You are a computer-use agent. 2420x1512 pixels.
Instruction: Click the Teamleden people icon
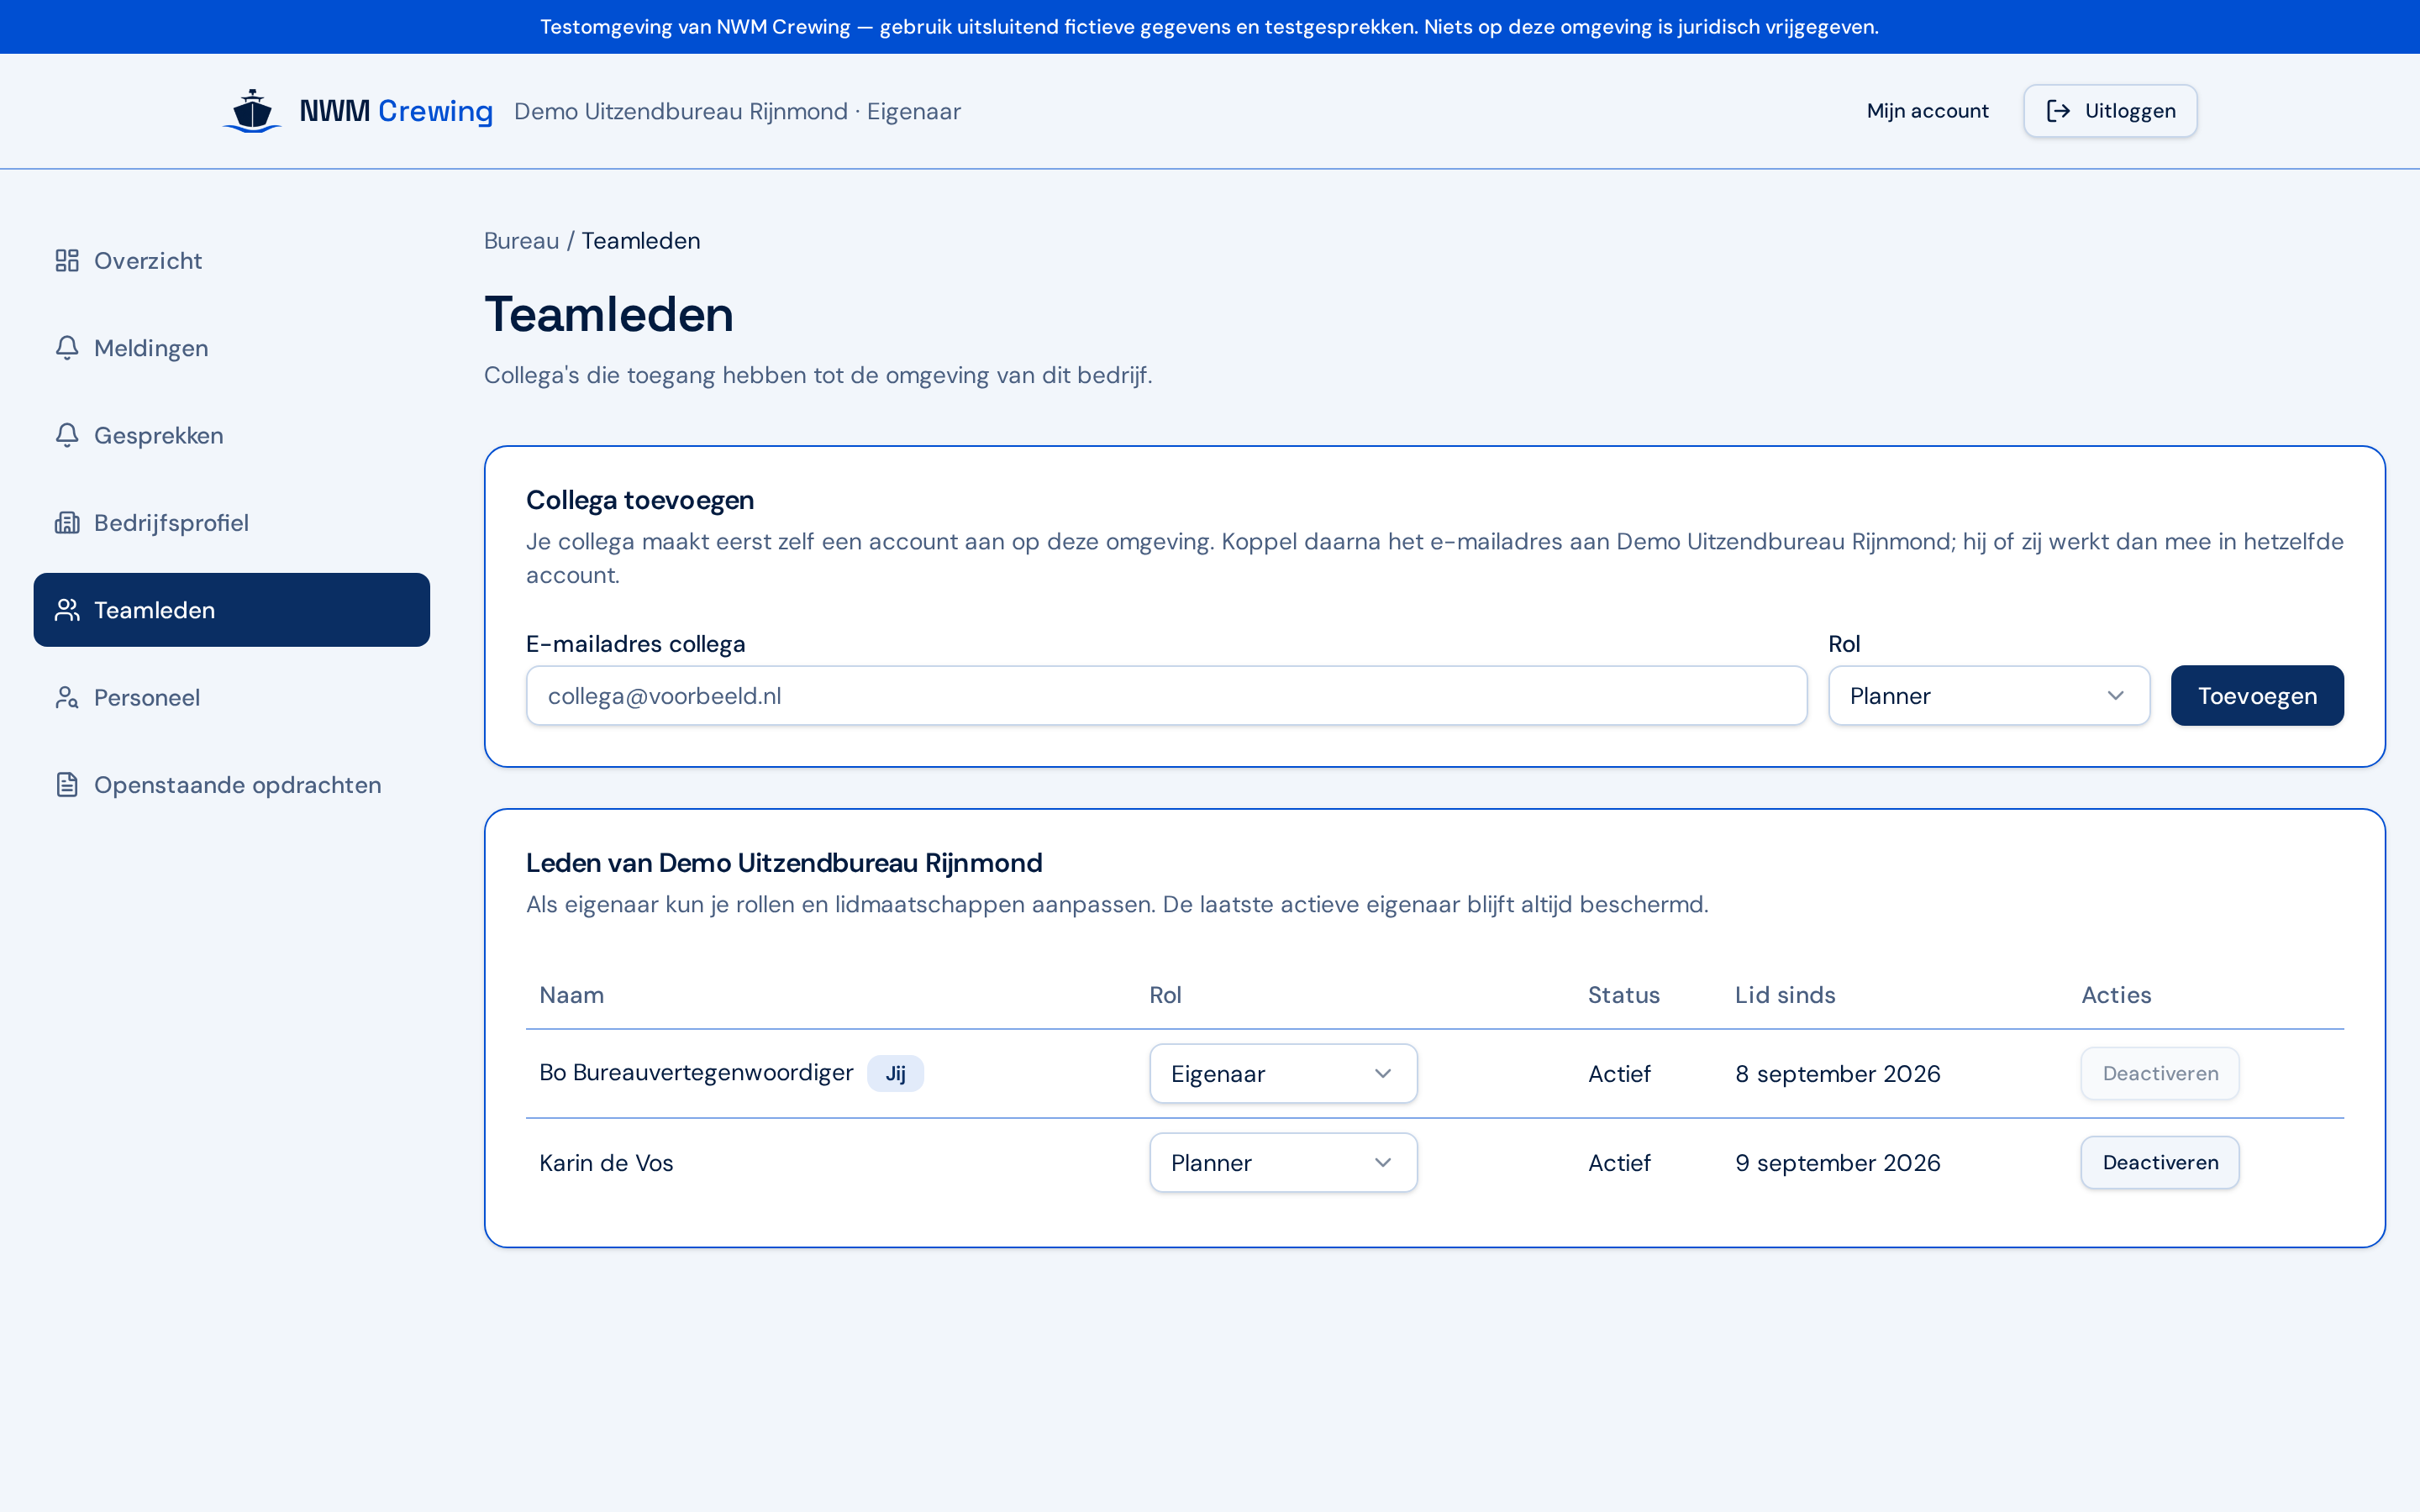[x=67, y=610]
